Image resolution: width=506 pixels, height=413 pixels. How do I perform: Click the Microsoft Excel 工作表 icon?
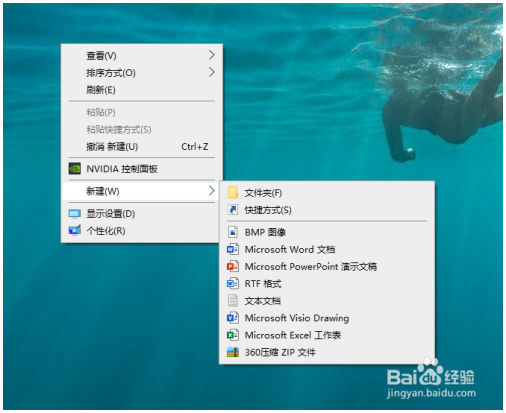click(x=233, y=335)
